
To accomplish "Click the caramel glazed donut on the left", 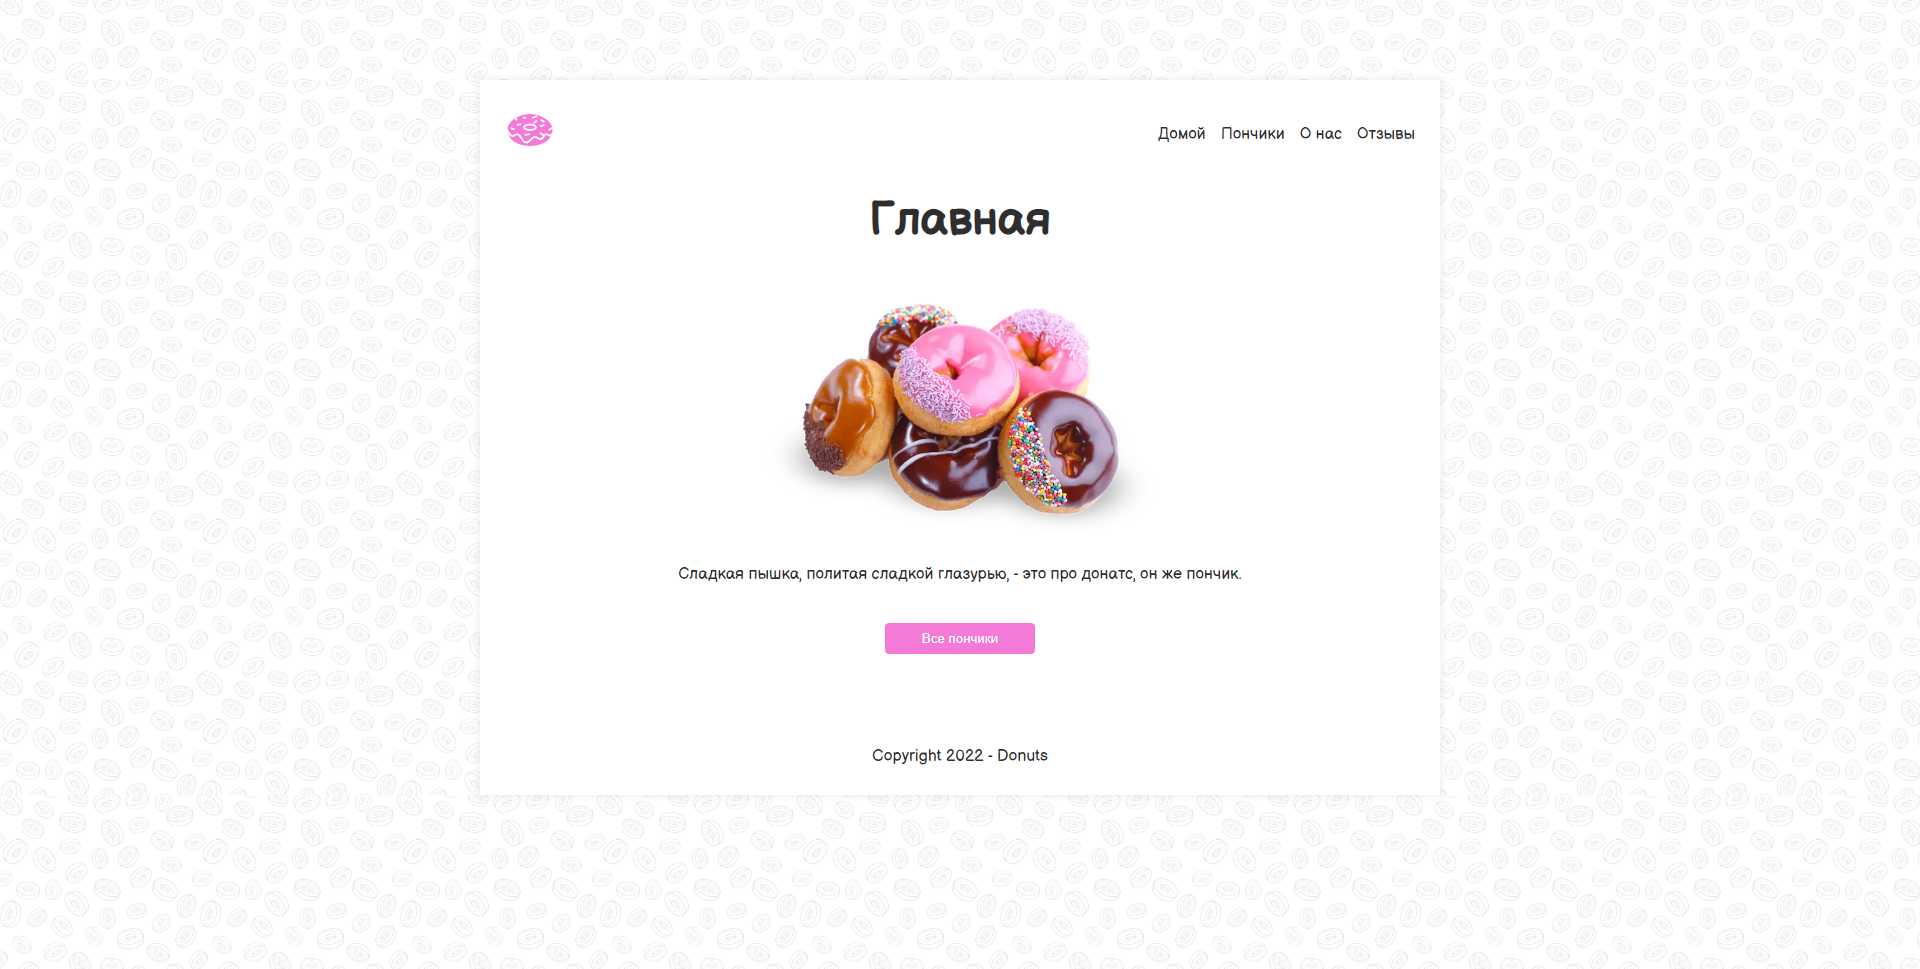I will pyautogui.click(x=849, y=417).
